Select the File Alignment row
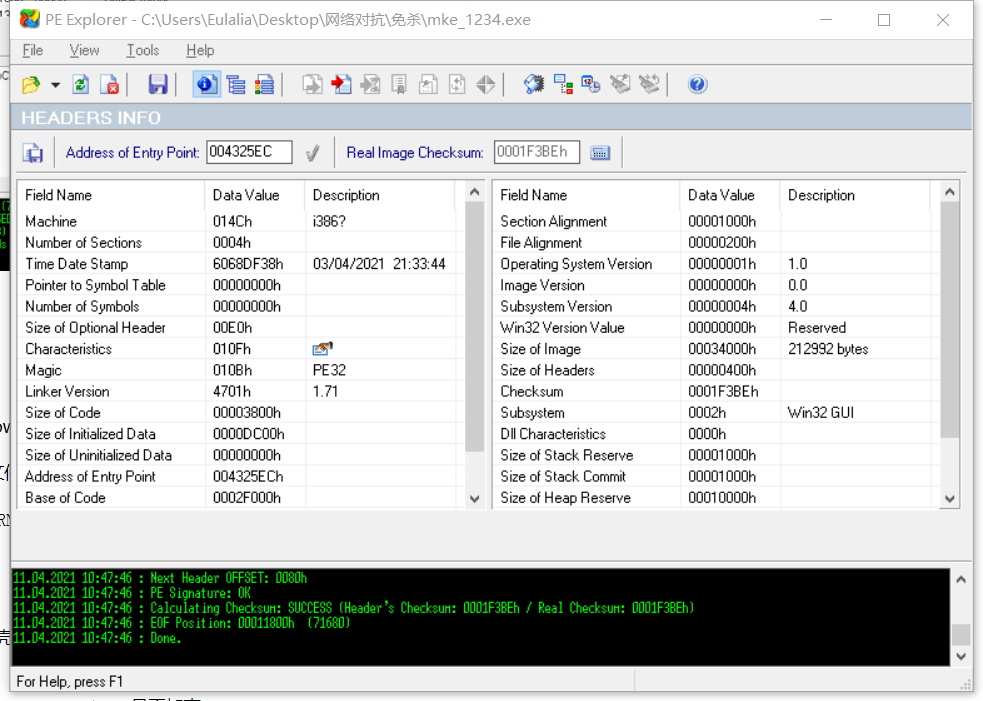Screen dimensions: 983x701 pos(716,243)
